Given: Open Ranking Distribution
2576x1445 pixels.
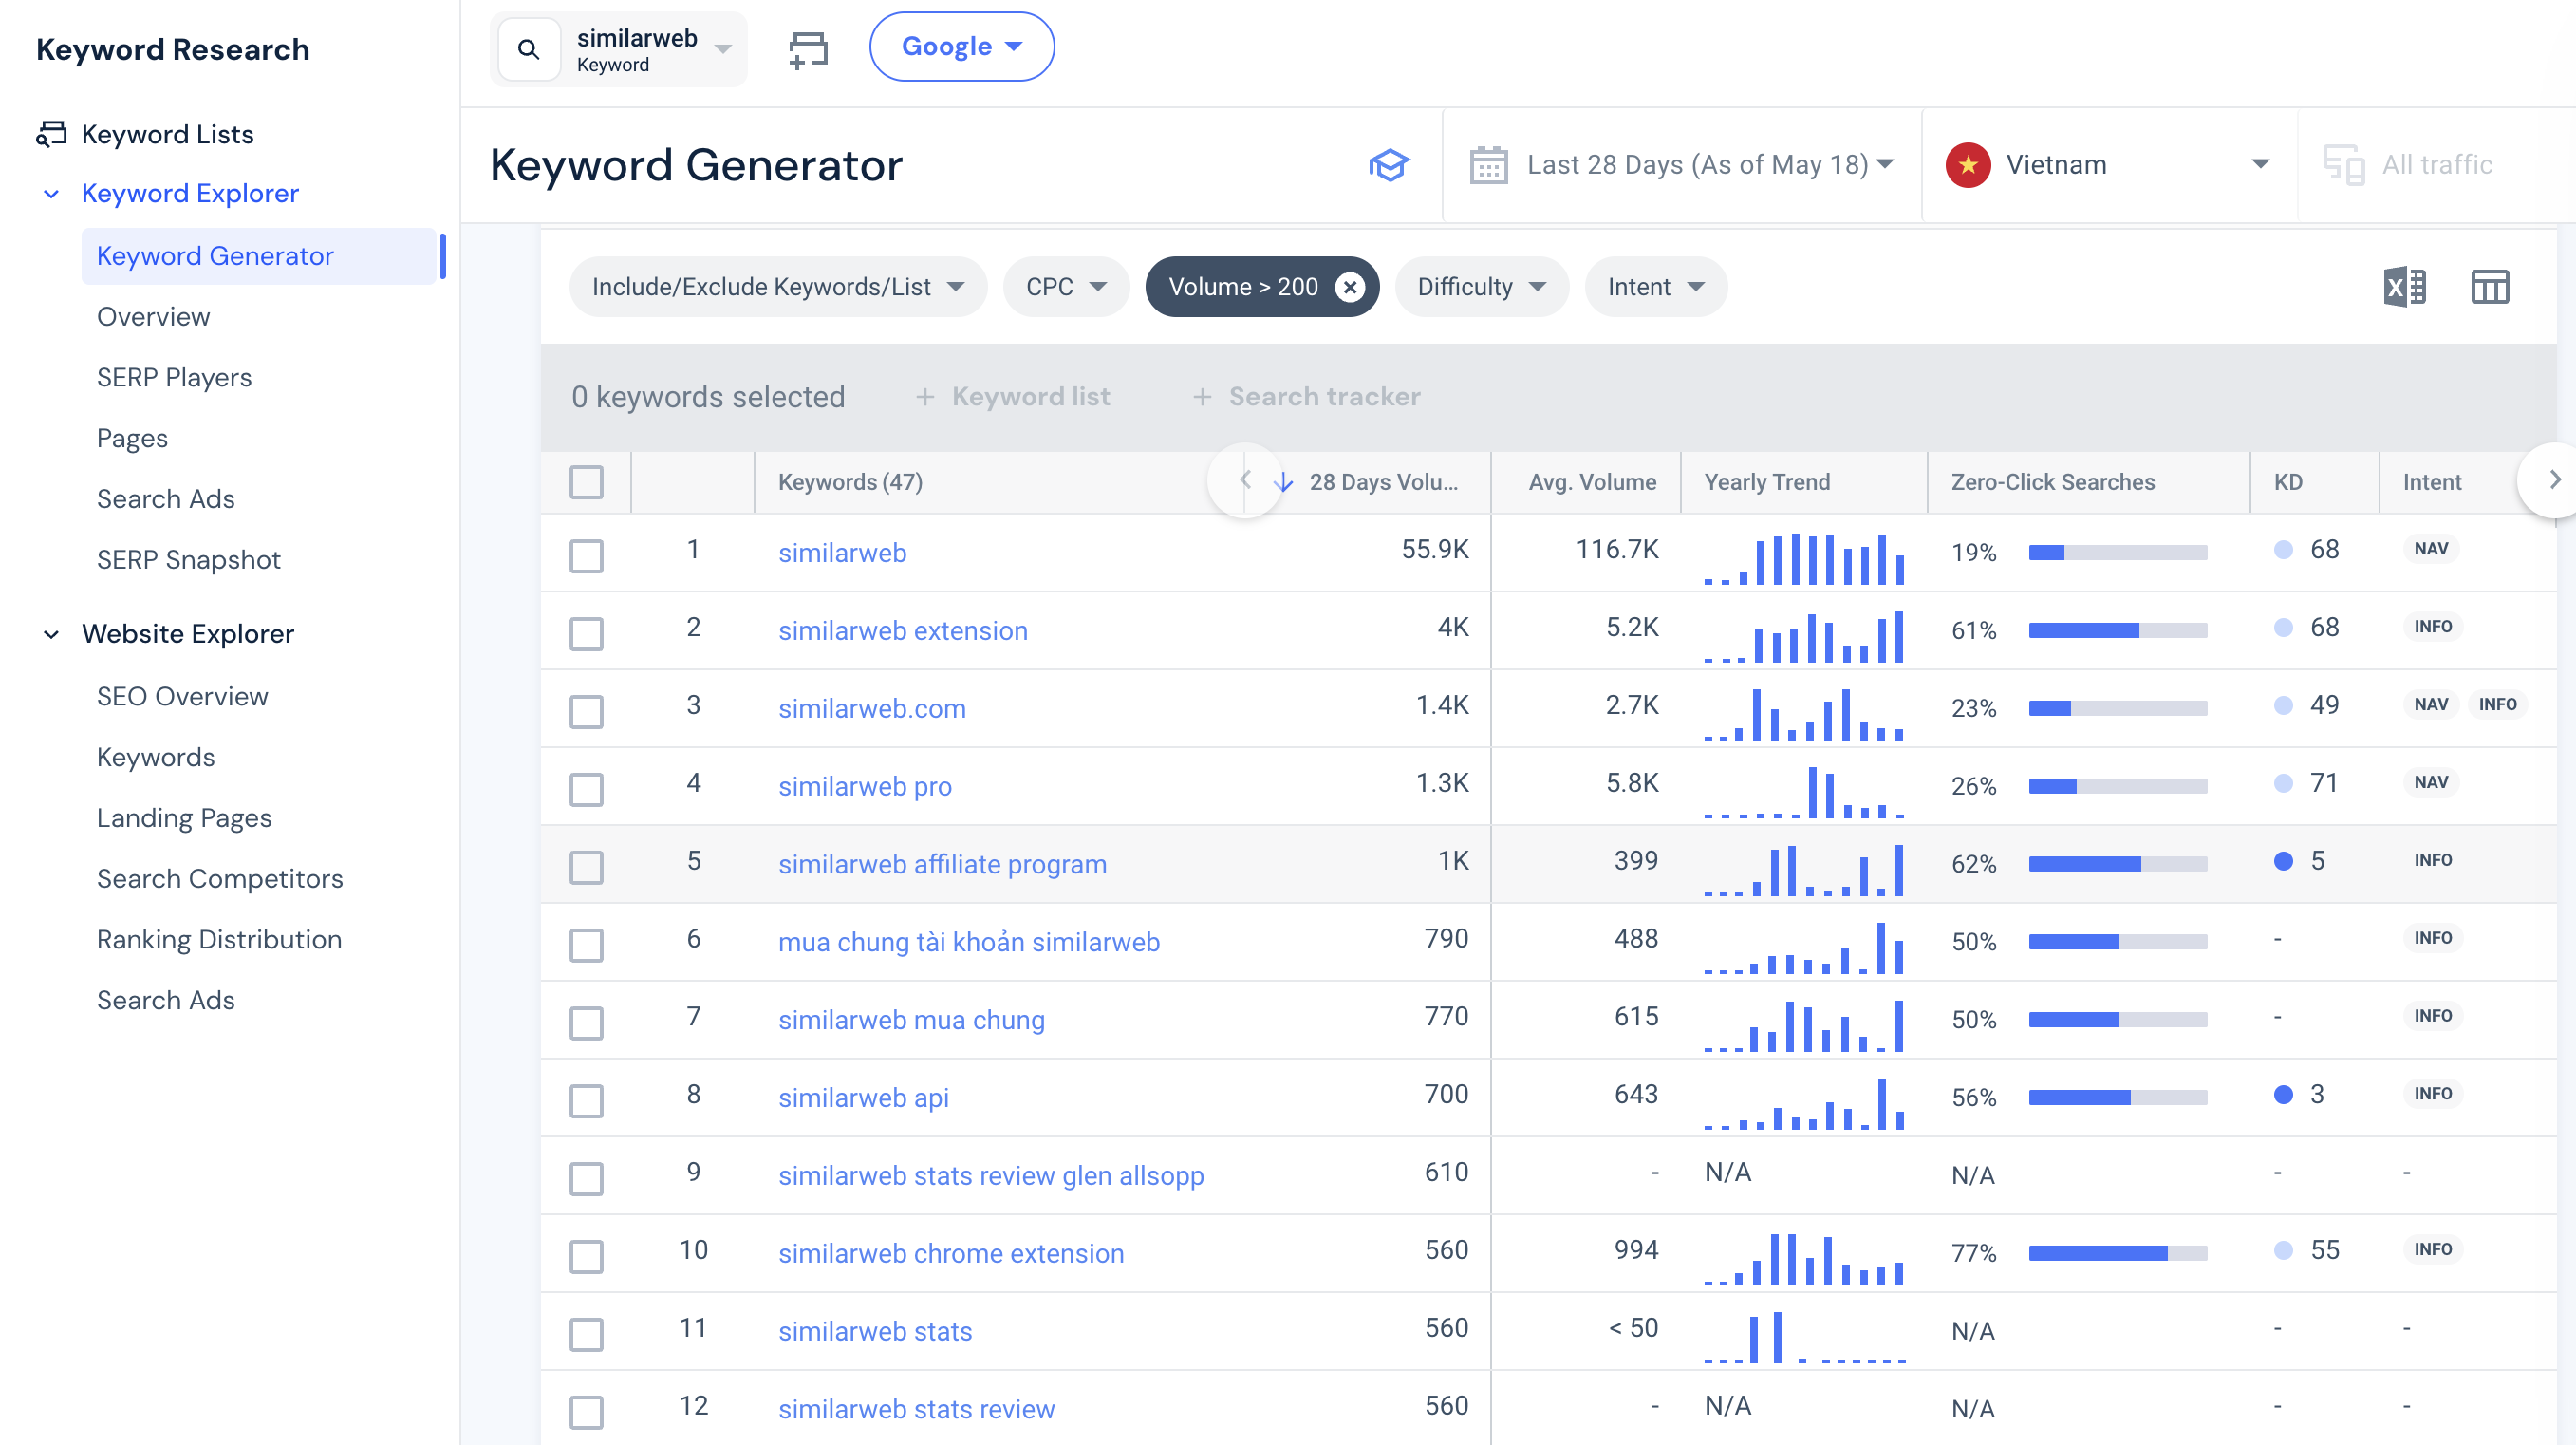Looking at the screenshot, I should pos(219,940).
